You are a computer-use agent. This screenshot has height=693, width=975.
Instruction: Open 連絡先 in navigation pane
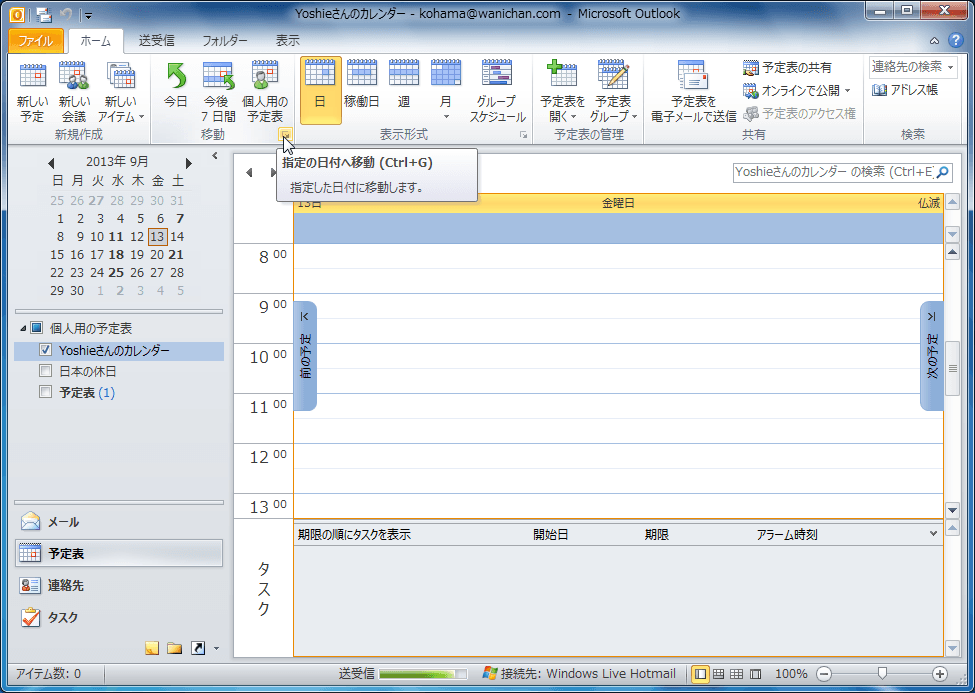[x=119, y=585]
